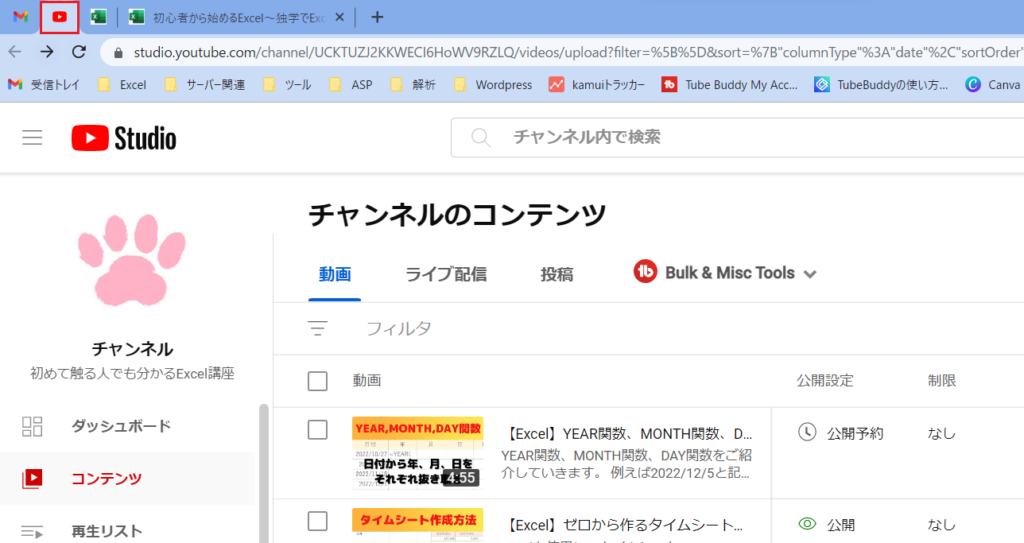This screenshot has height=543, width=1024.
Task: Toggle the hamburger navigation menu
Action: point(32,138)
